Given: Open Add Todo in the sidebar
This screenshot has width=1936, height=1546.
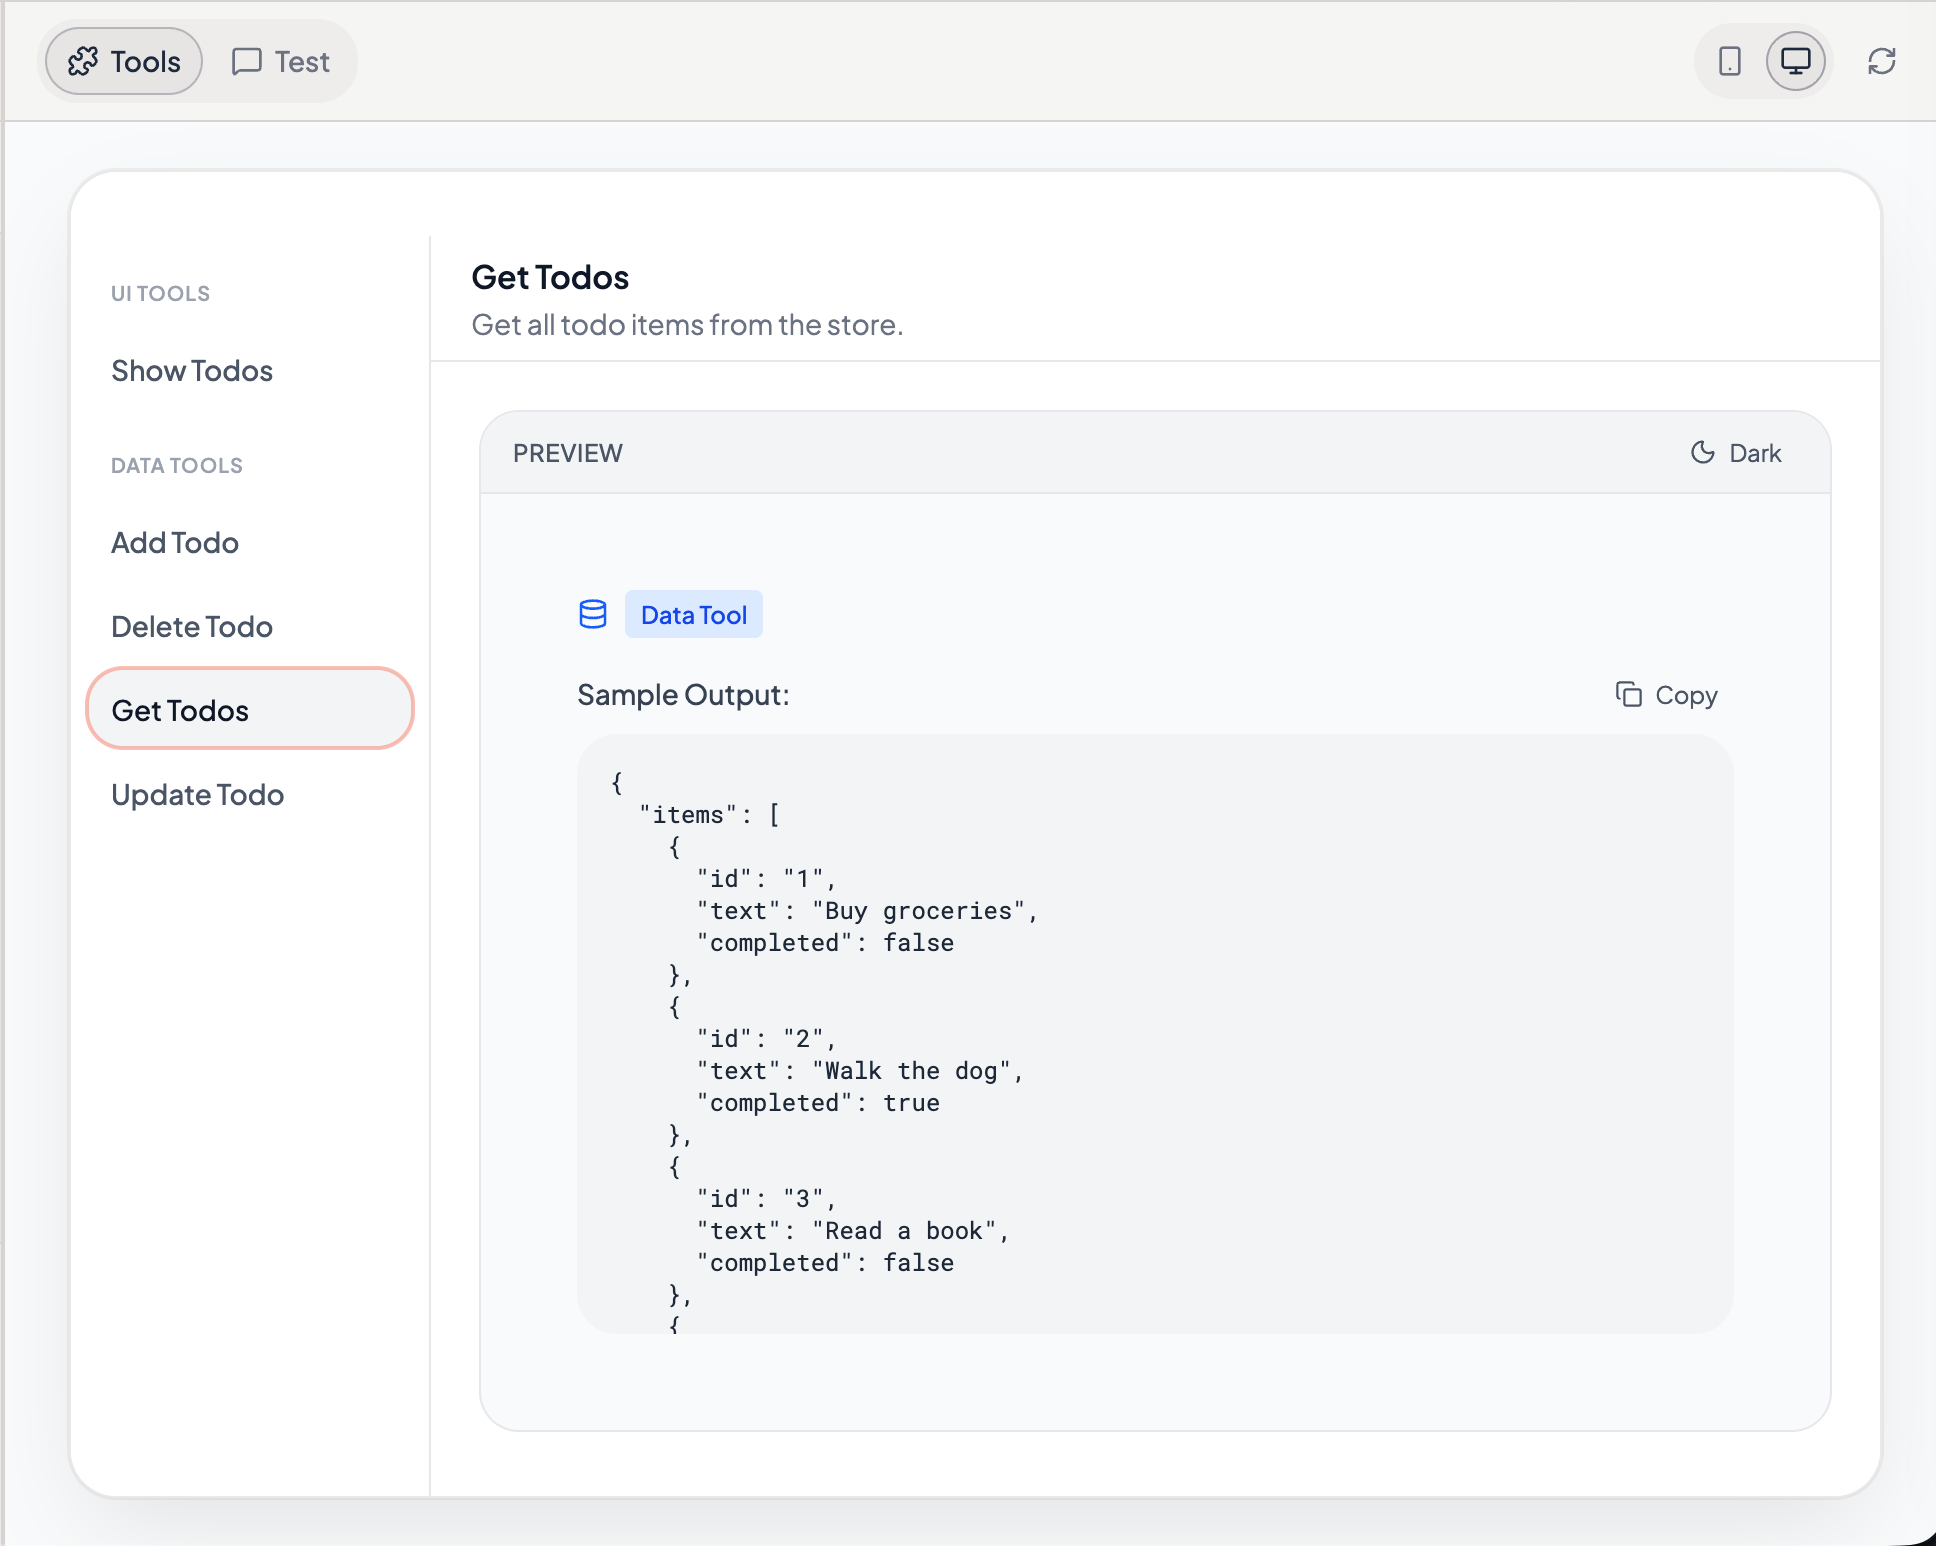Looking at the screenshot, I should point(249,543).
